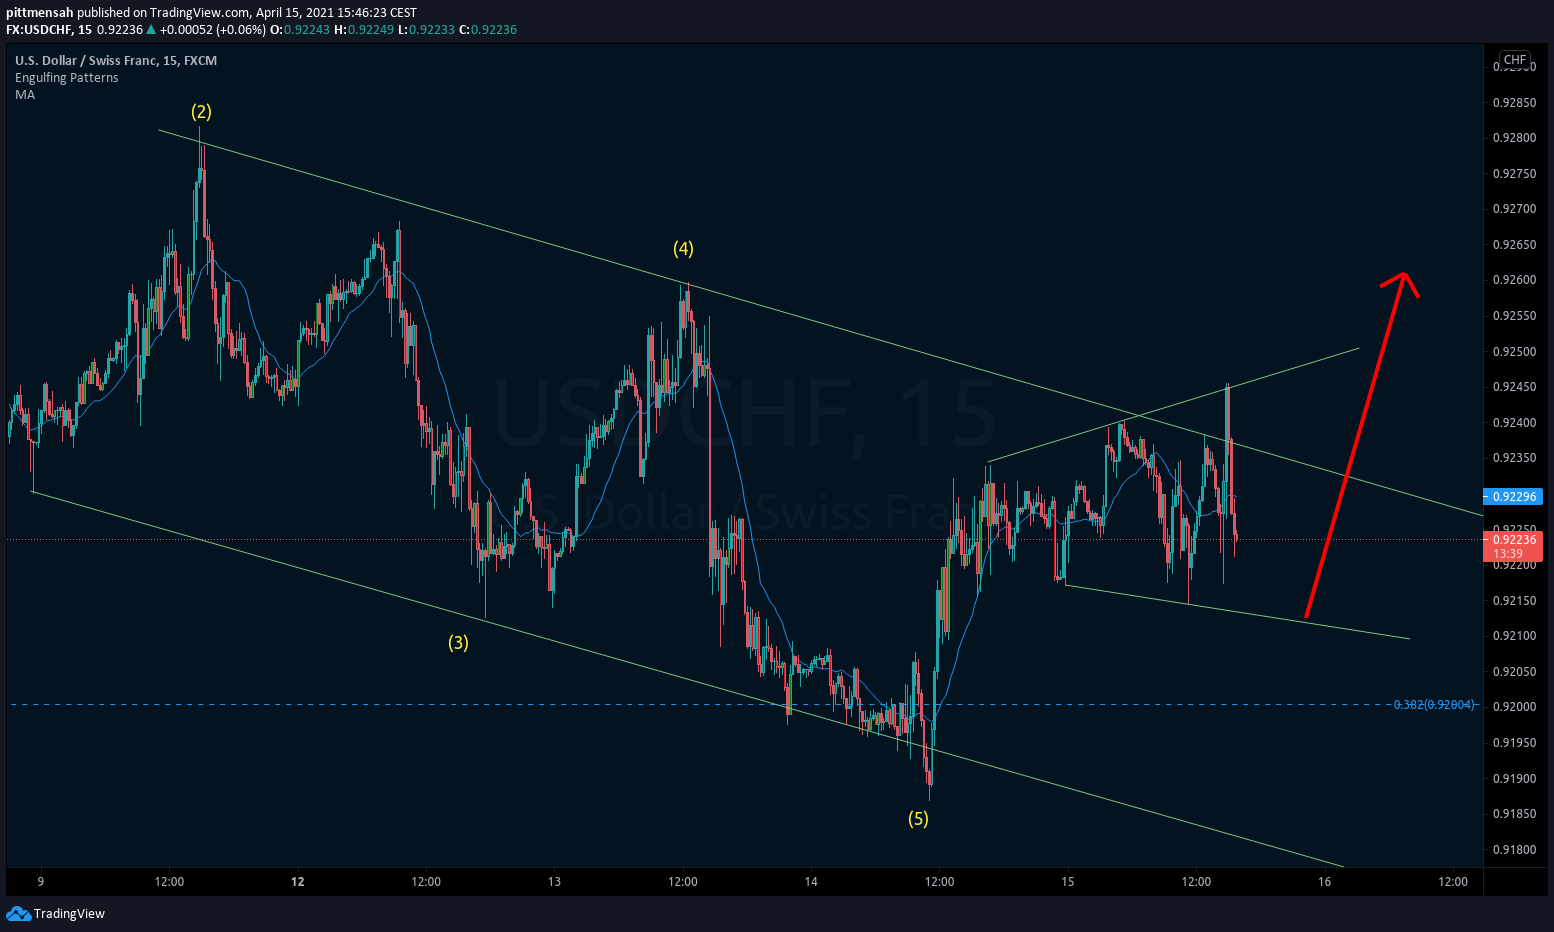The width and height of the screenshot is (1554, 932).
Task: Click the open value O:0.92243
Action: (x=300, y=30)
